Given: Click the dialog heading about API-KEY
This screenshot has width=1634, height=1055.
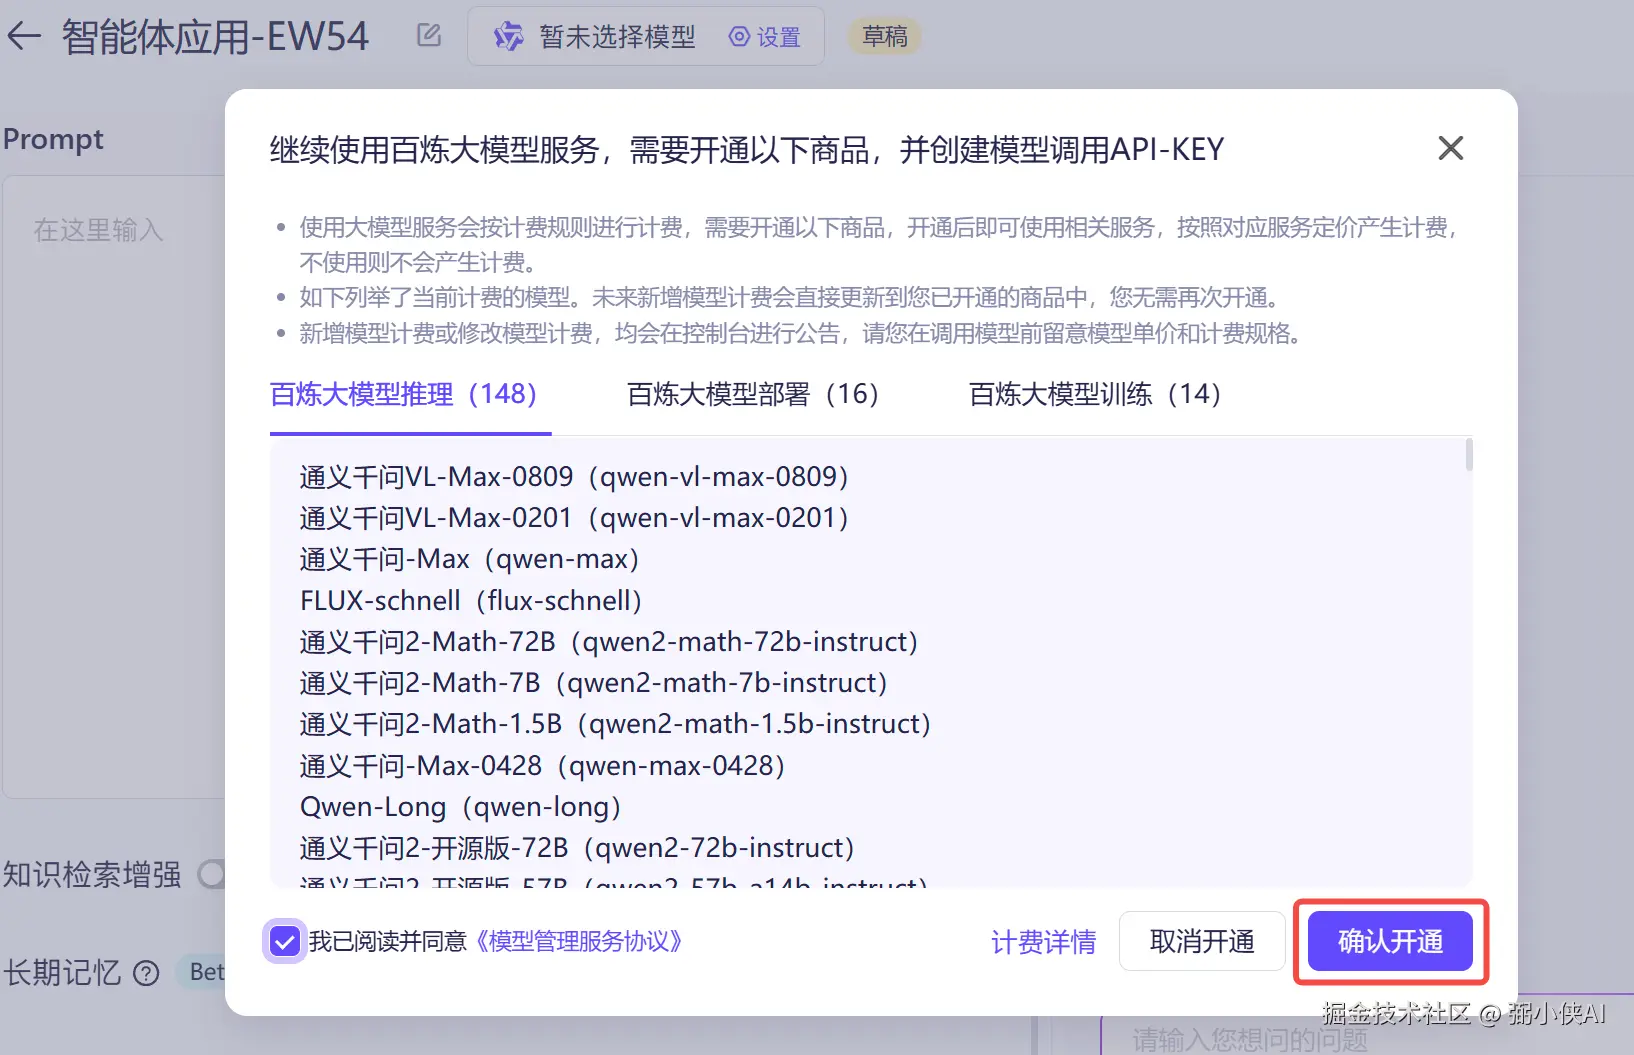Looking at the screenshot, I should coord(746,150).
